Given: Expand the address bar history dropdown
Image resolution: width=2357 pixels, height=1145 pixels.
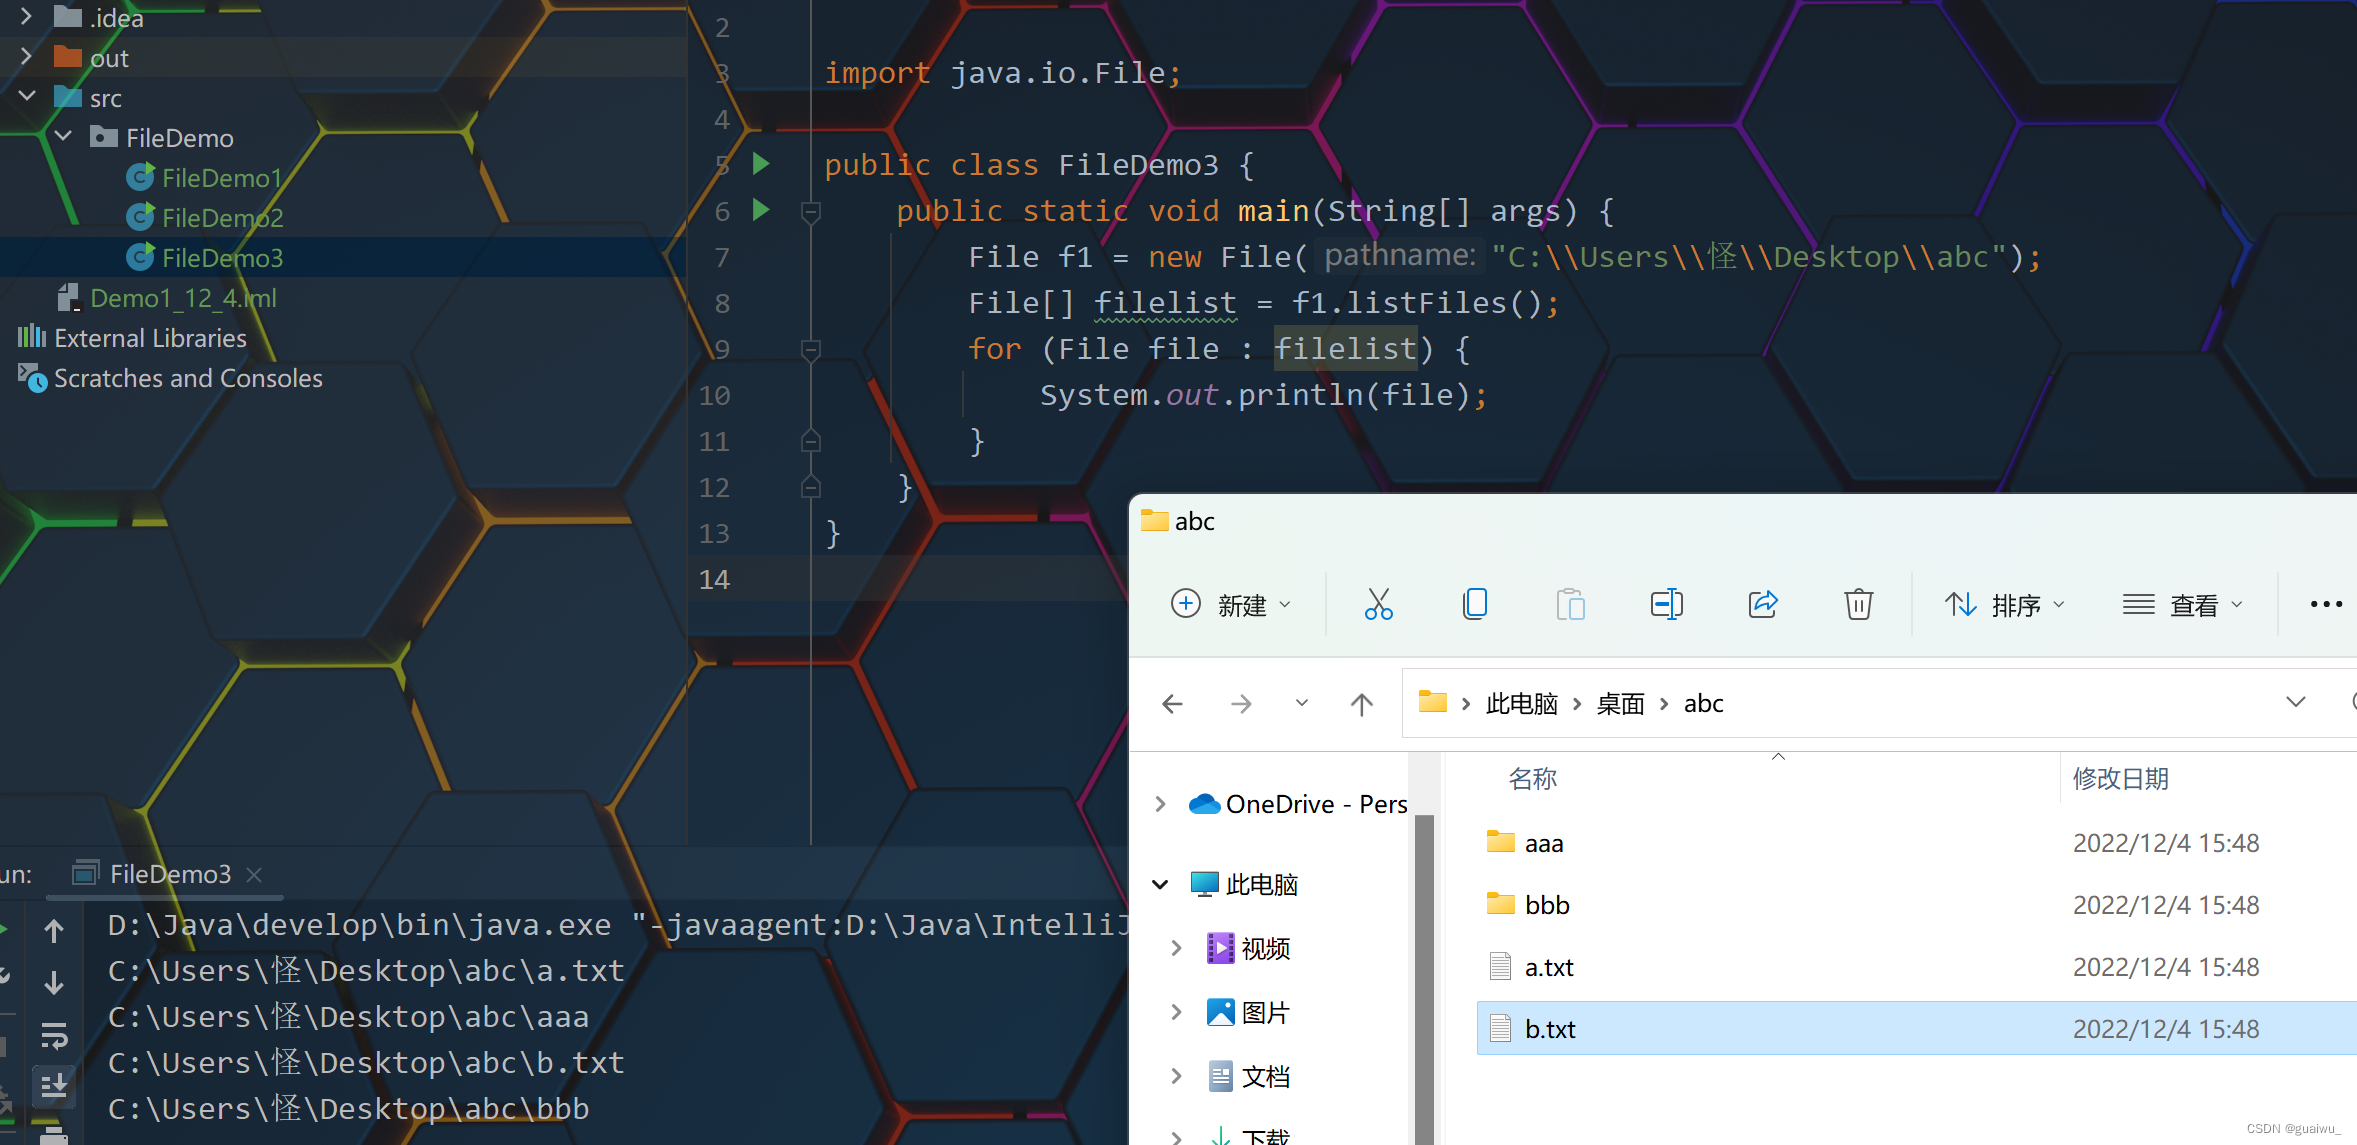Looking at the screenshot, I should point(2296,702).
